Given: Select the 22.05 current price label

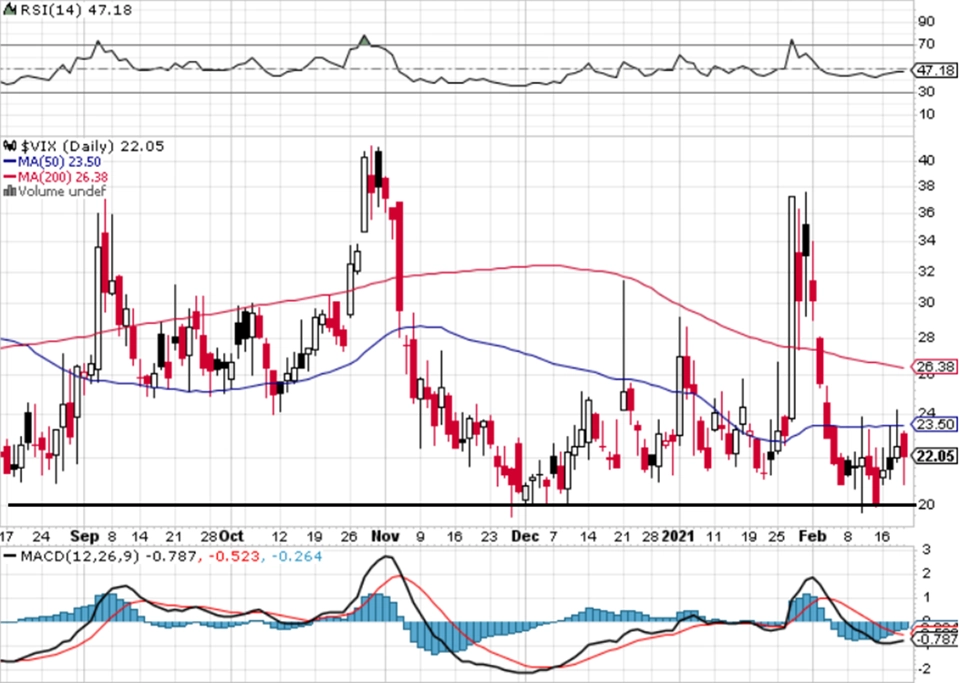Looking at the screenshot, I should coord(935,456).
